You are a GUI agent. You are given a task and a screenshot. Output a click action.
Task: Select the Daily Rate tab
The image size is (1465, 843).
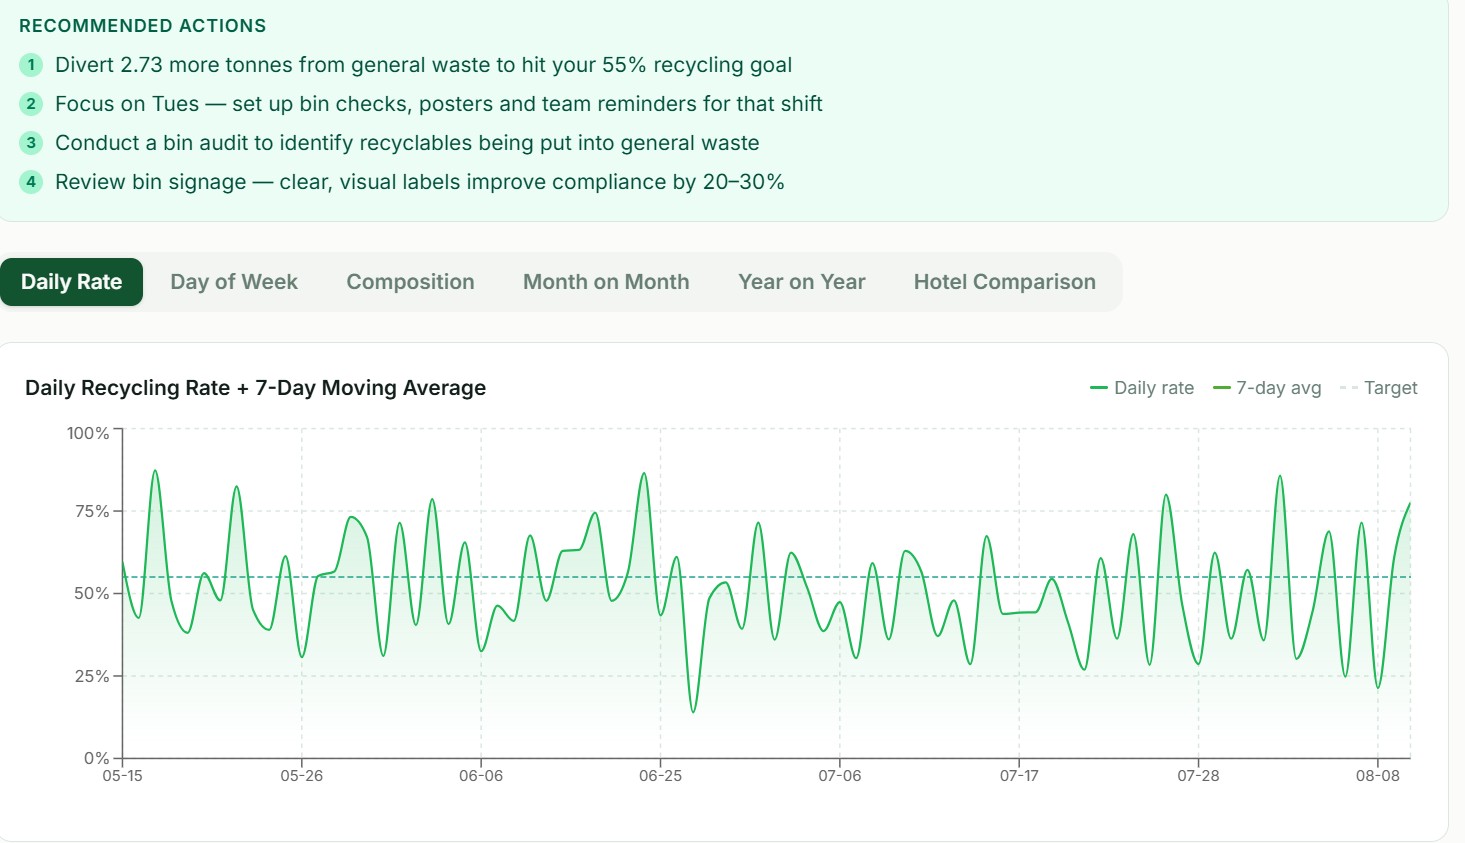(72, 282)
